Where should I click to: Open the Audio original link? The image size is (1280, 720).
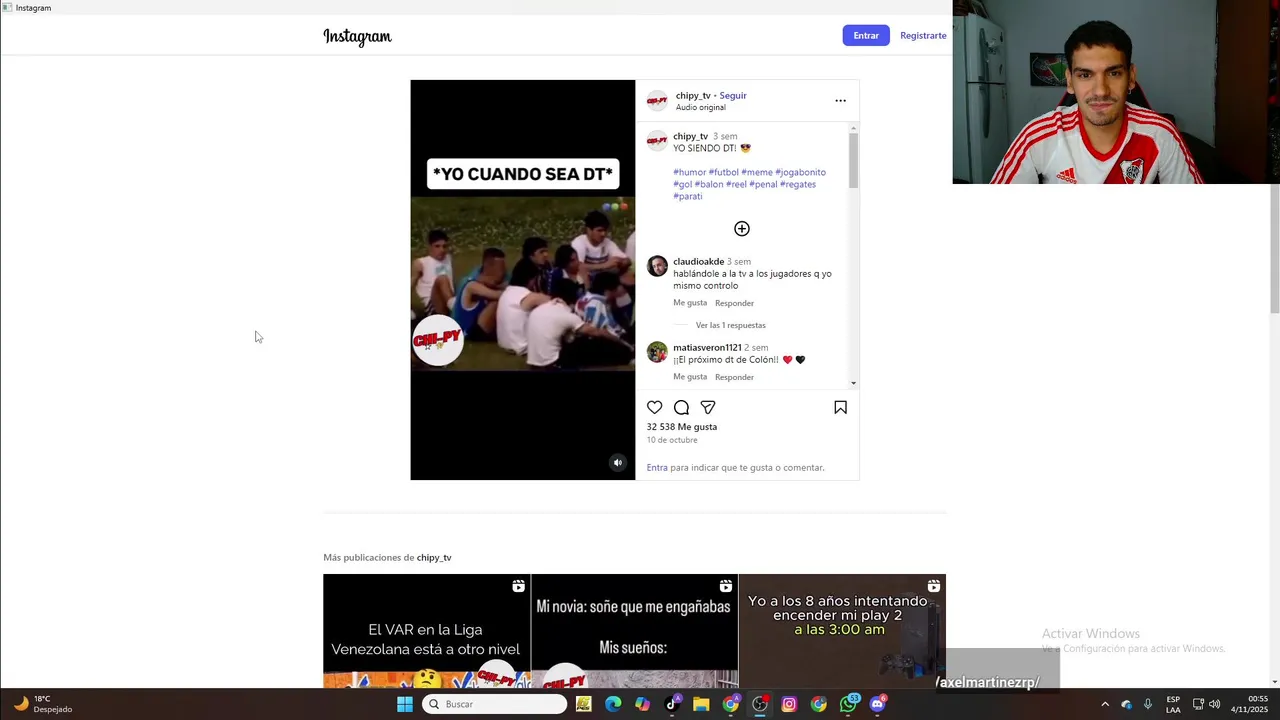click(700, 107)
